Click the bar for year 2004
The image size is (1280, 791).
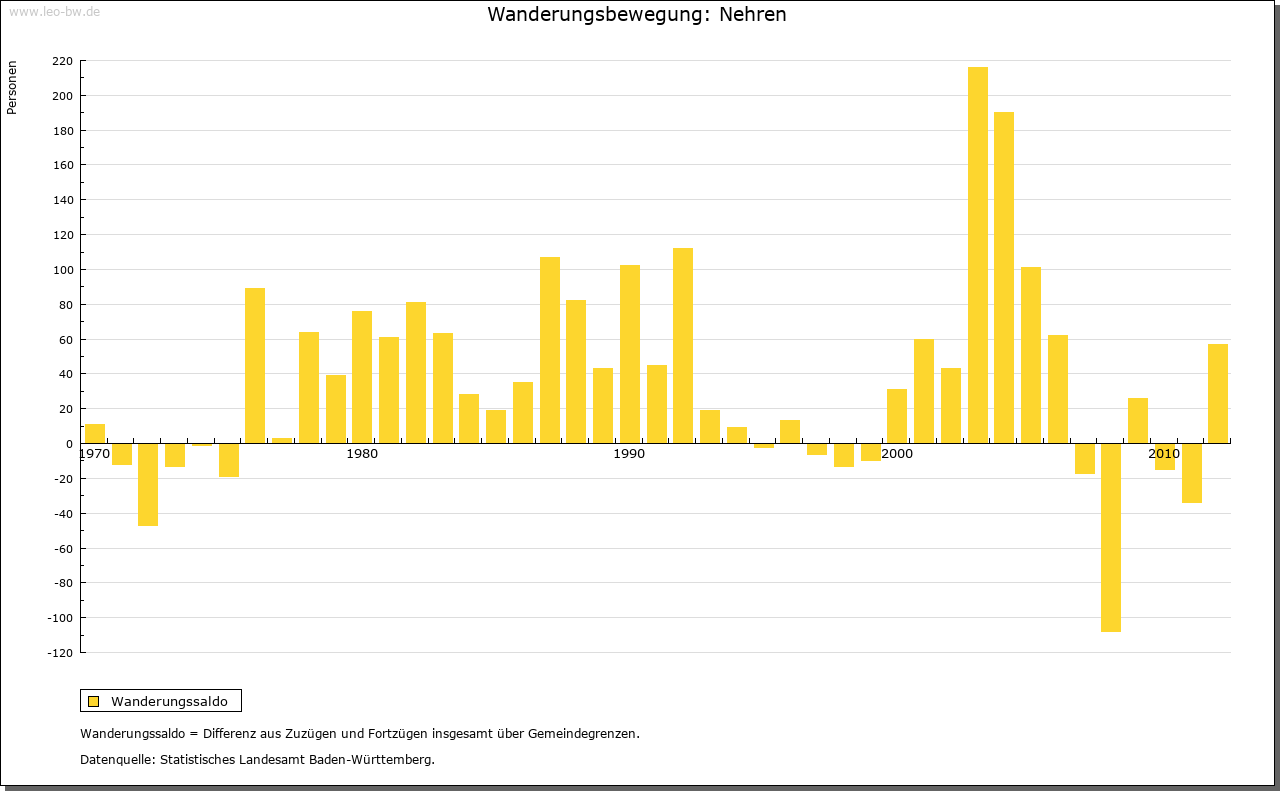click(x=1004, y=277)
